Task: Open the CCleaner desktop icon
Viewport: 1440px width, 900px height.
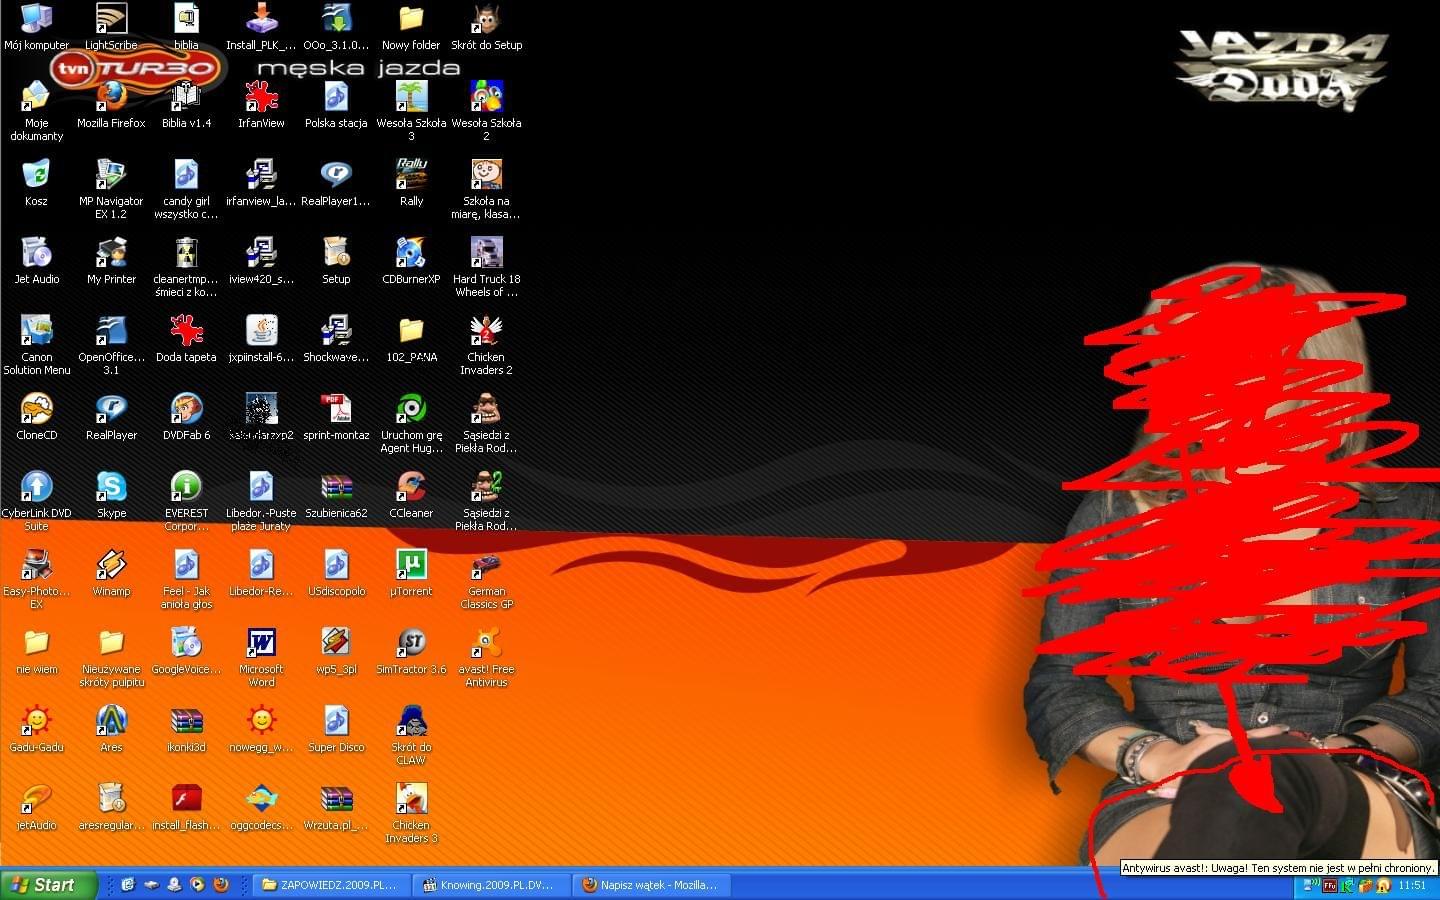Action: click(411, 487)
